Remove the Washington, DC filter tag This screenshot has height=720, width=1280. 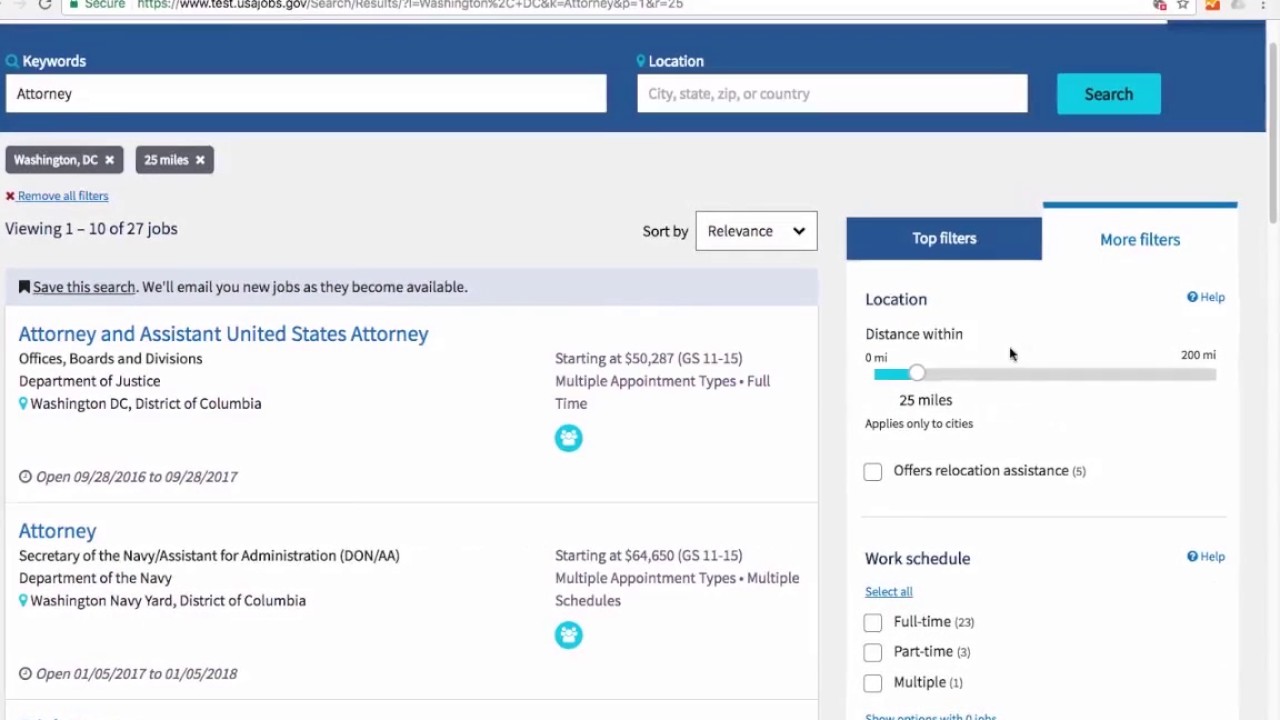[x=110, y=160]
